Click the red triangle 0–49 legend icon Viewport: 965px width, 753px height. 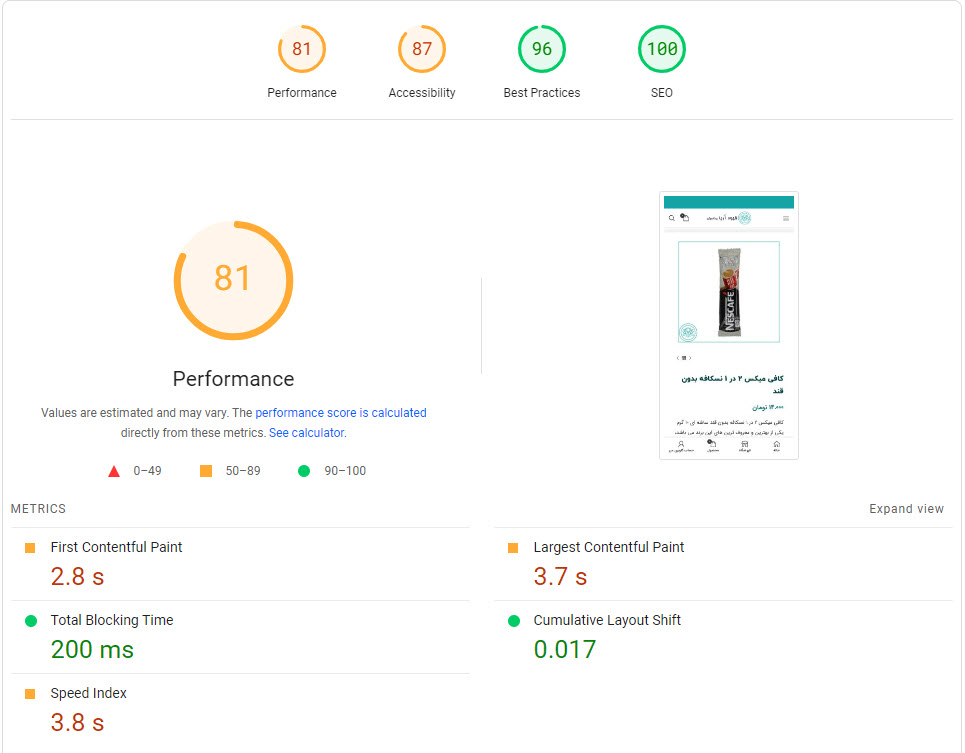[114, 471]
